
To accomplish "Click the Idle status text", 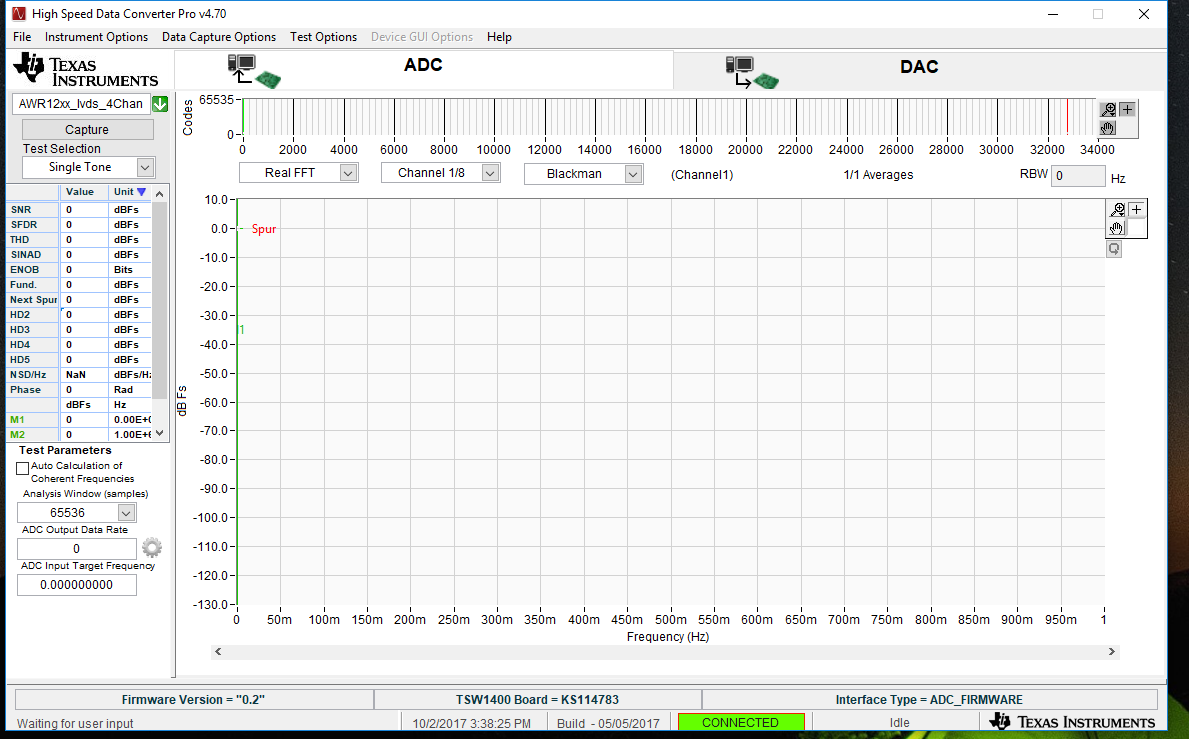I will tap(899, 723).
